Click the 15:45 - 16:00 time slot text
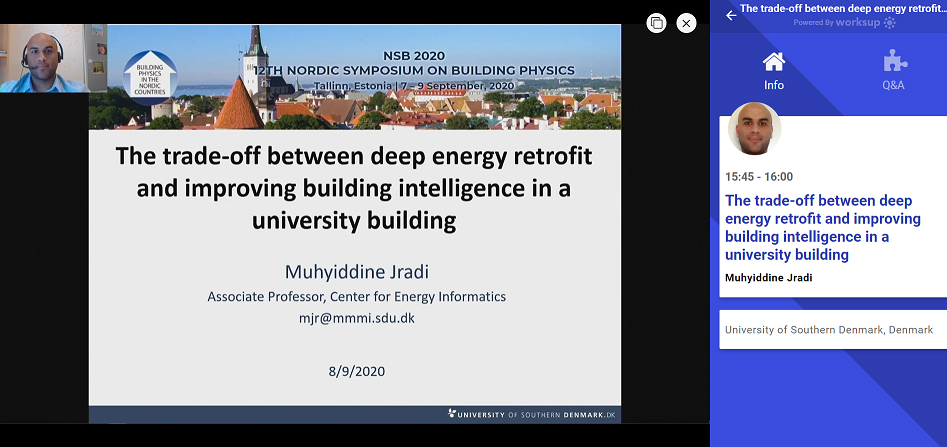Viewport: 947px width, 447px height. (759, 177)
